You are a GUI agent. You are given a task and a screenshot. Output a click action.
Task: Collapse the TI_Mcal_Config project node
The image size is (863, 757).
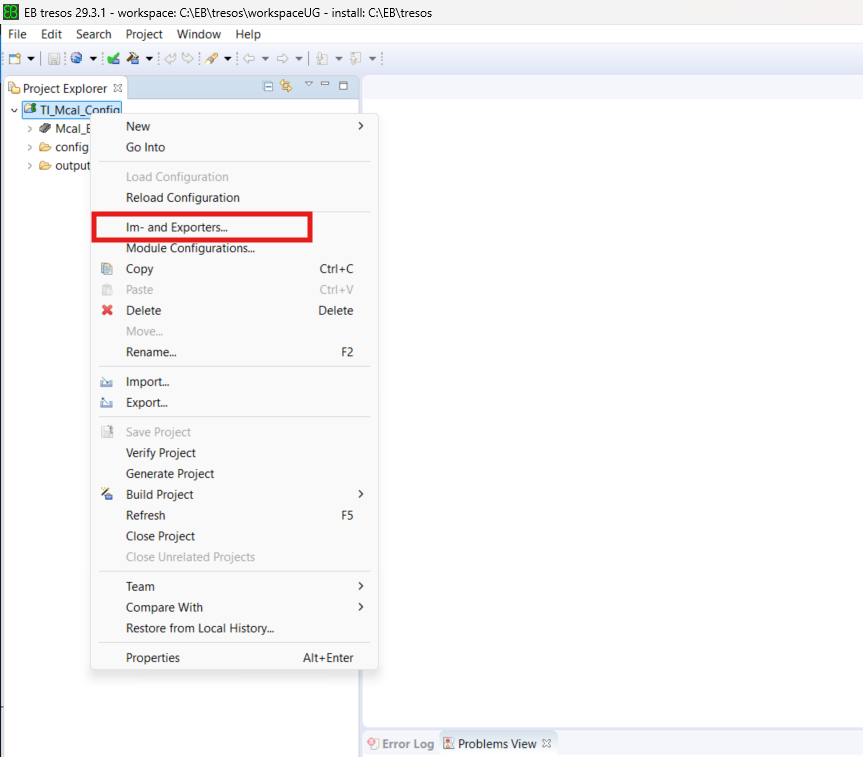[x=13, y=109]
